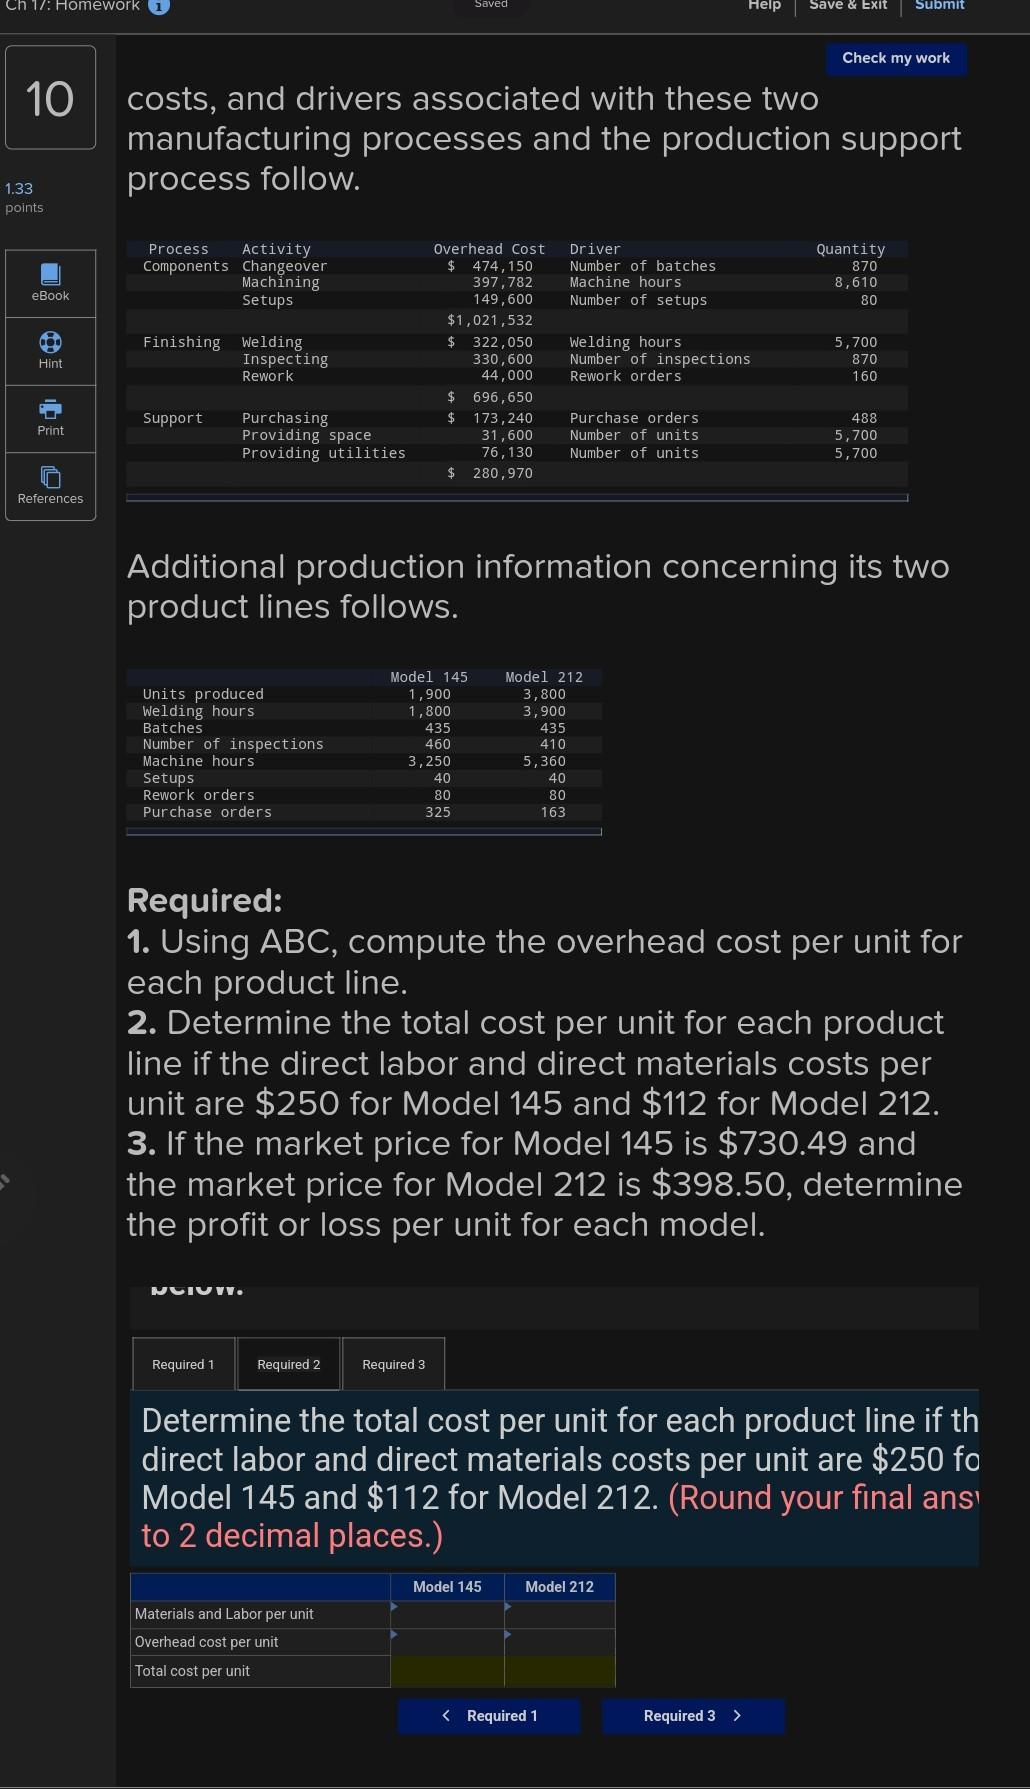The height and width of the screenshot is (1789, 1030).
Task: Click the Machining overhead cost 397,782
Action: click(502, 283)
